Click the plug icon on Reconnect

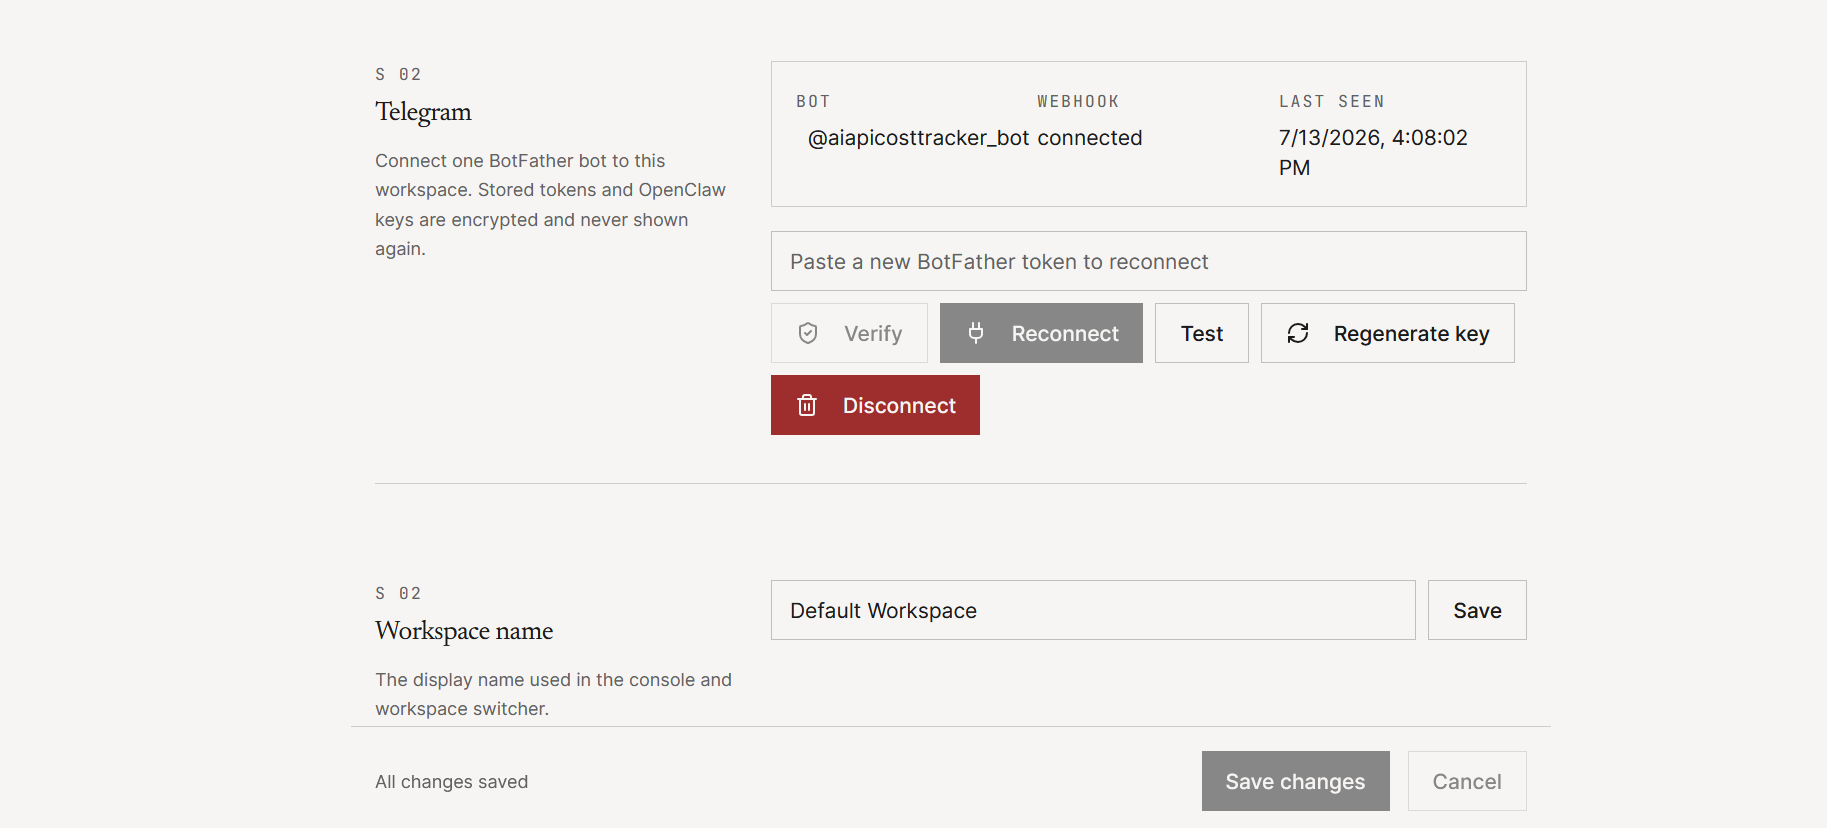pos(976,333)
